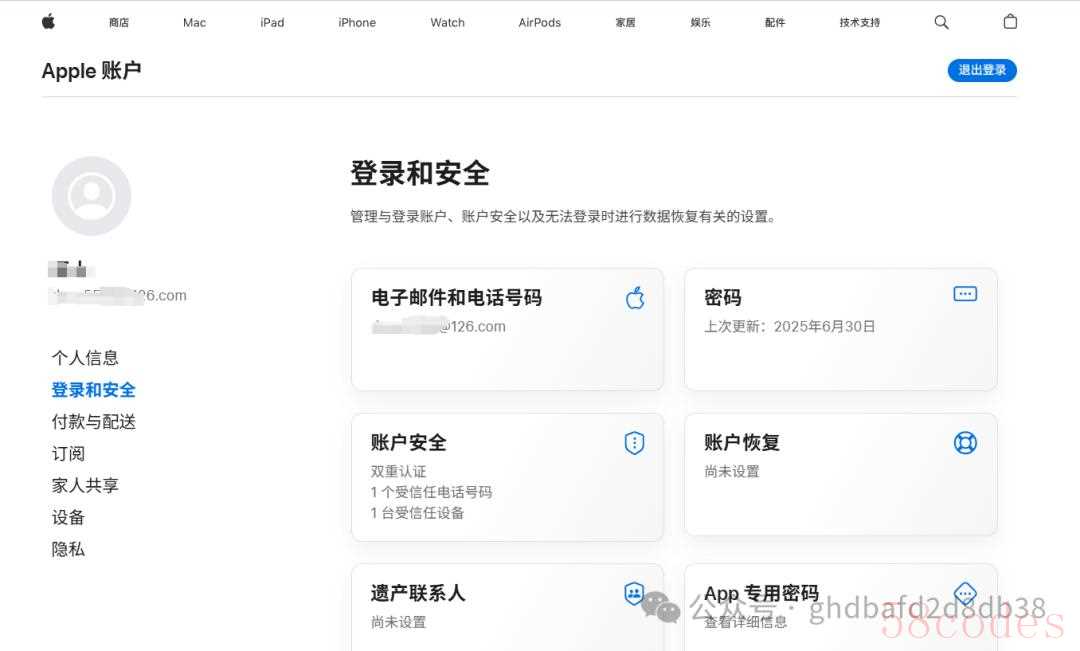Click 尚未设置 under 账户恢复
Viewport: 1080px width, 651px height.
click(731, 471)
